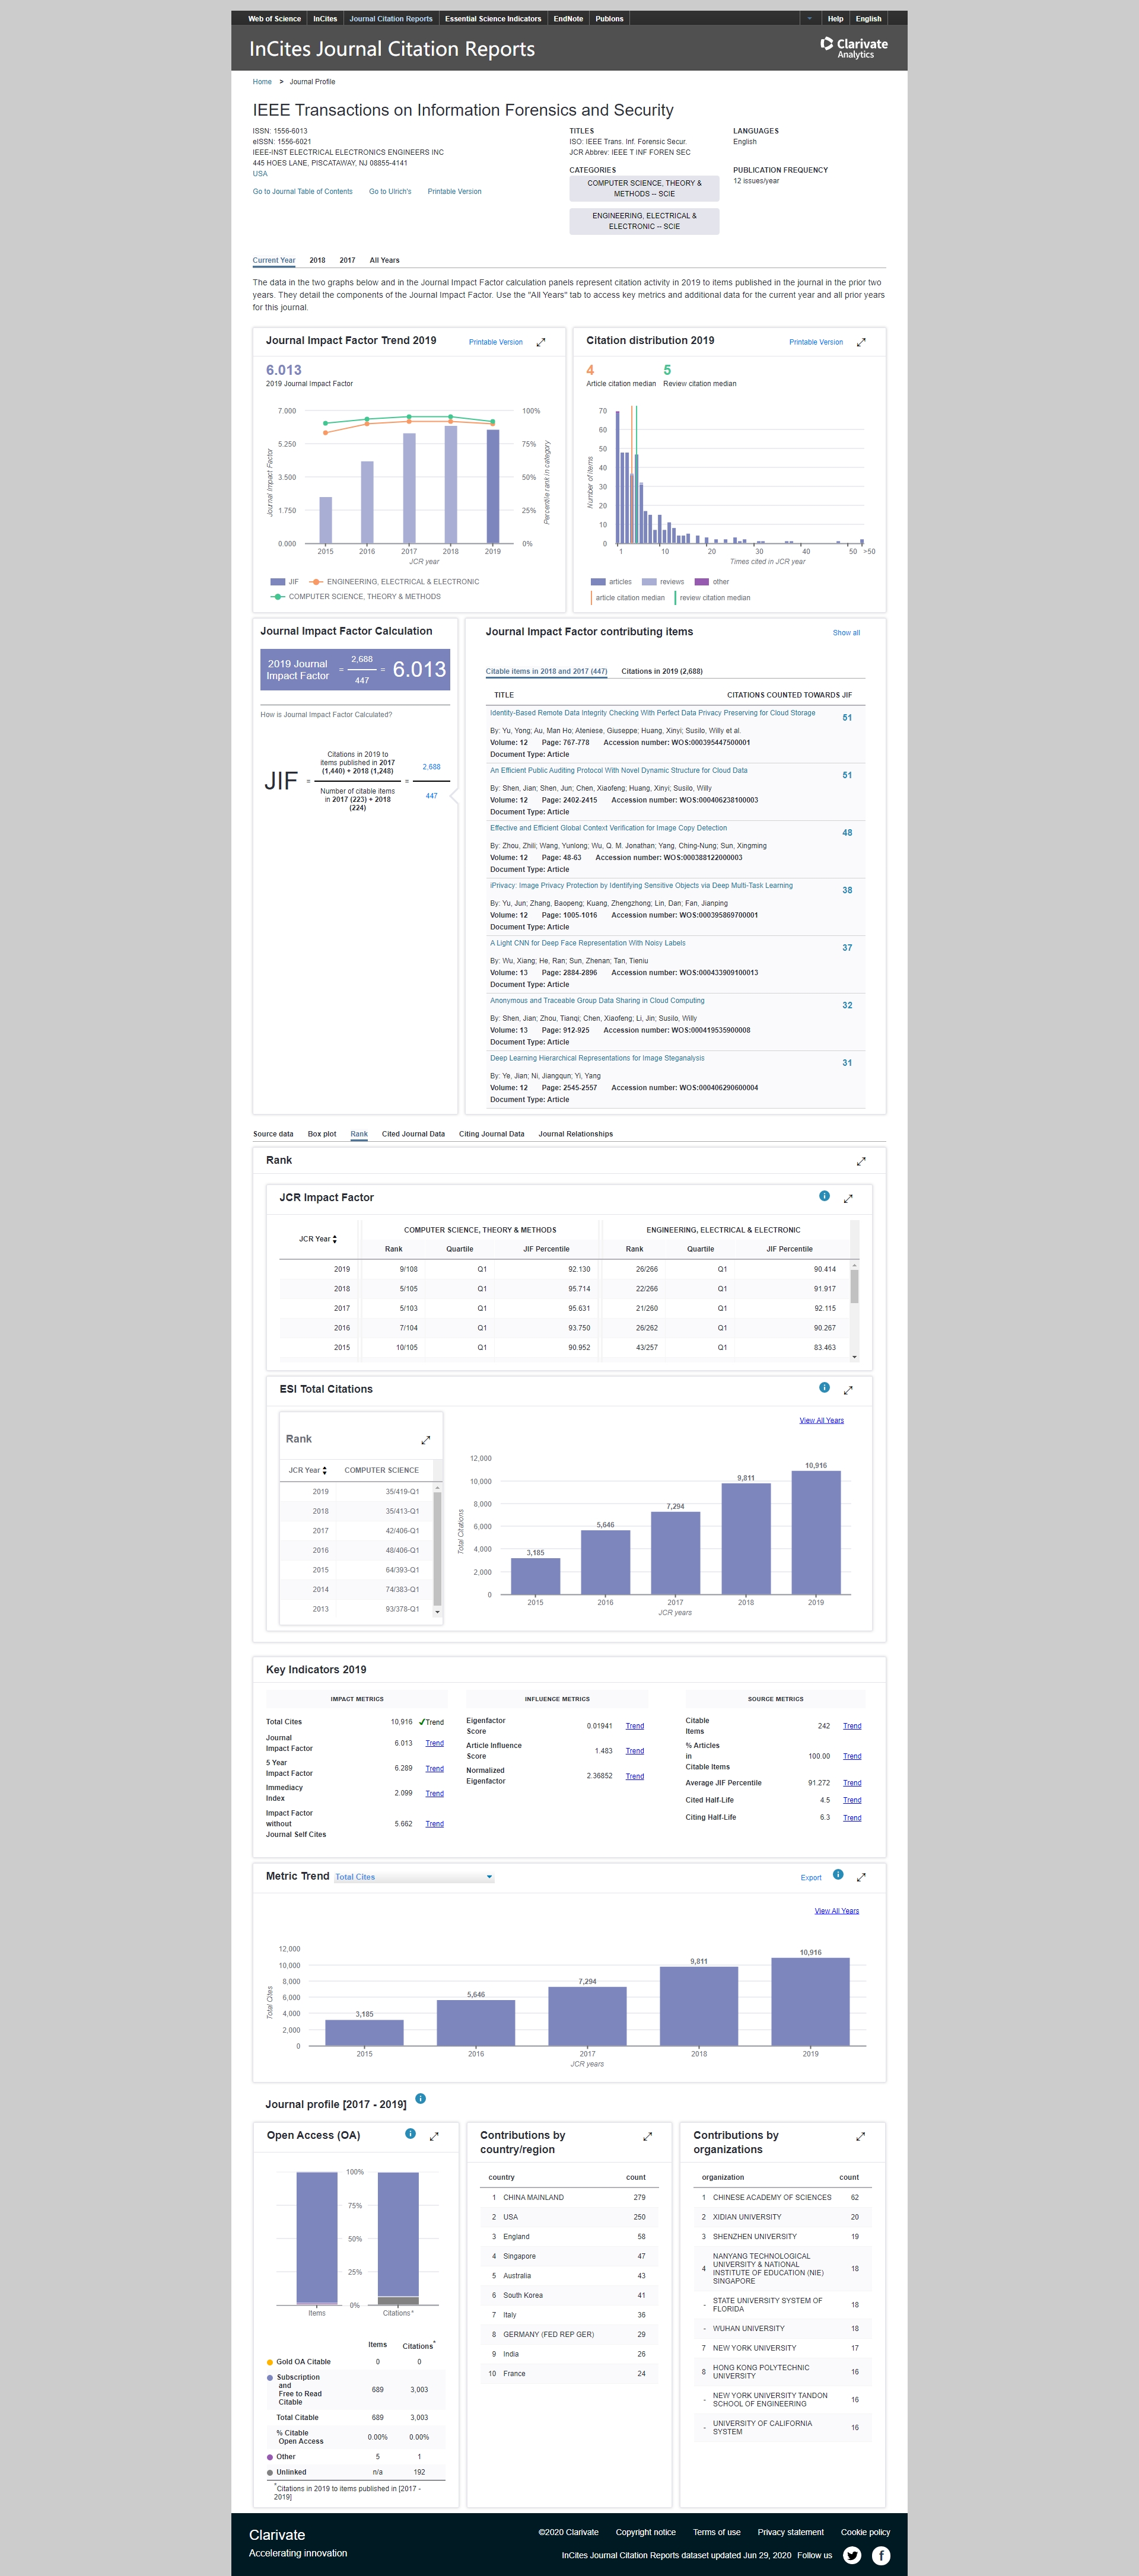Expand the Citation distribution 2019 chart
The height and width of the screenshot is (2576, 1139).
861,342
